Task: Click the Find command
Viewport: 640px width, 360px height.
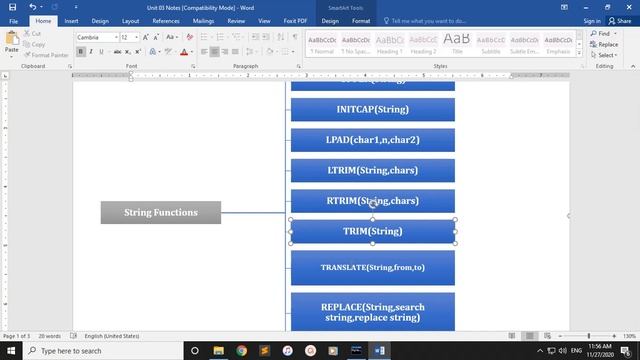Action: [x=600, y=33]
